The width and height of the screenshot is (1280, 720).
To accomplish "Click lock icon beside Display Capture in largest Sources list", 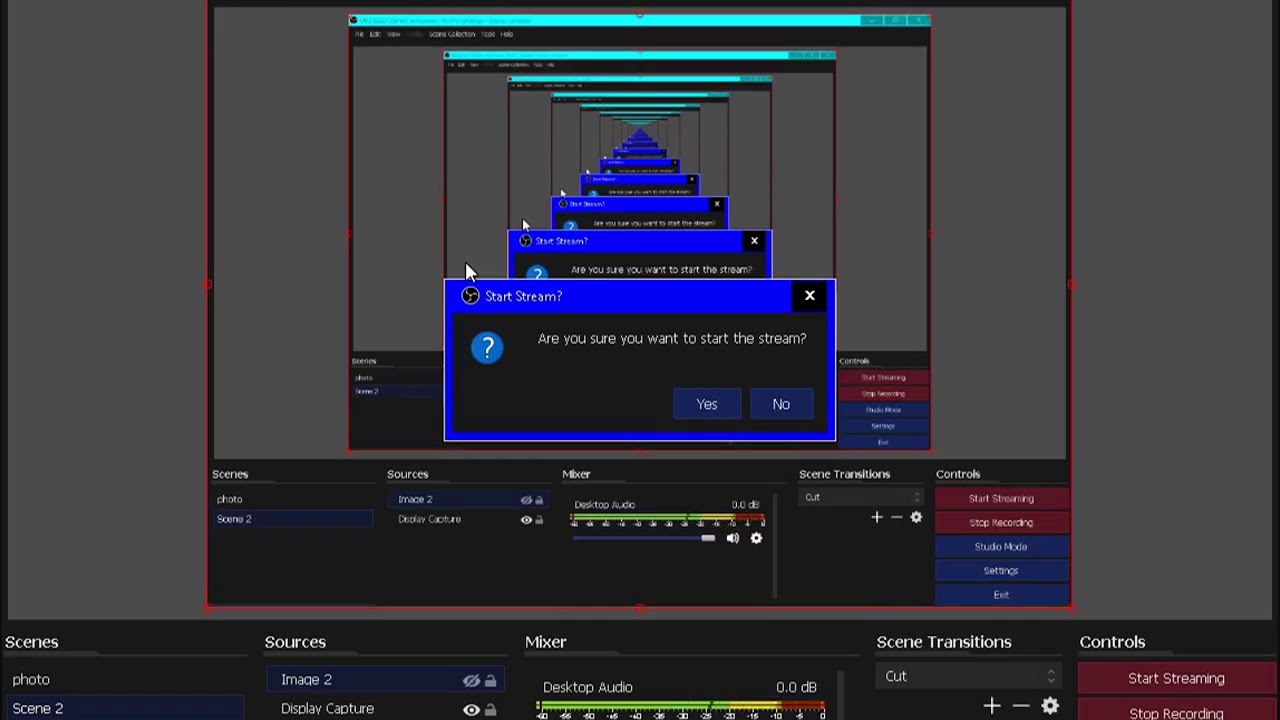I will coord(490,709).
